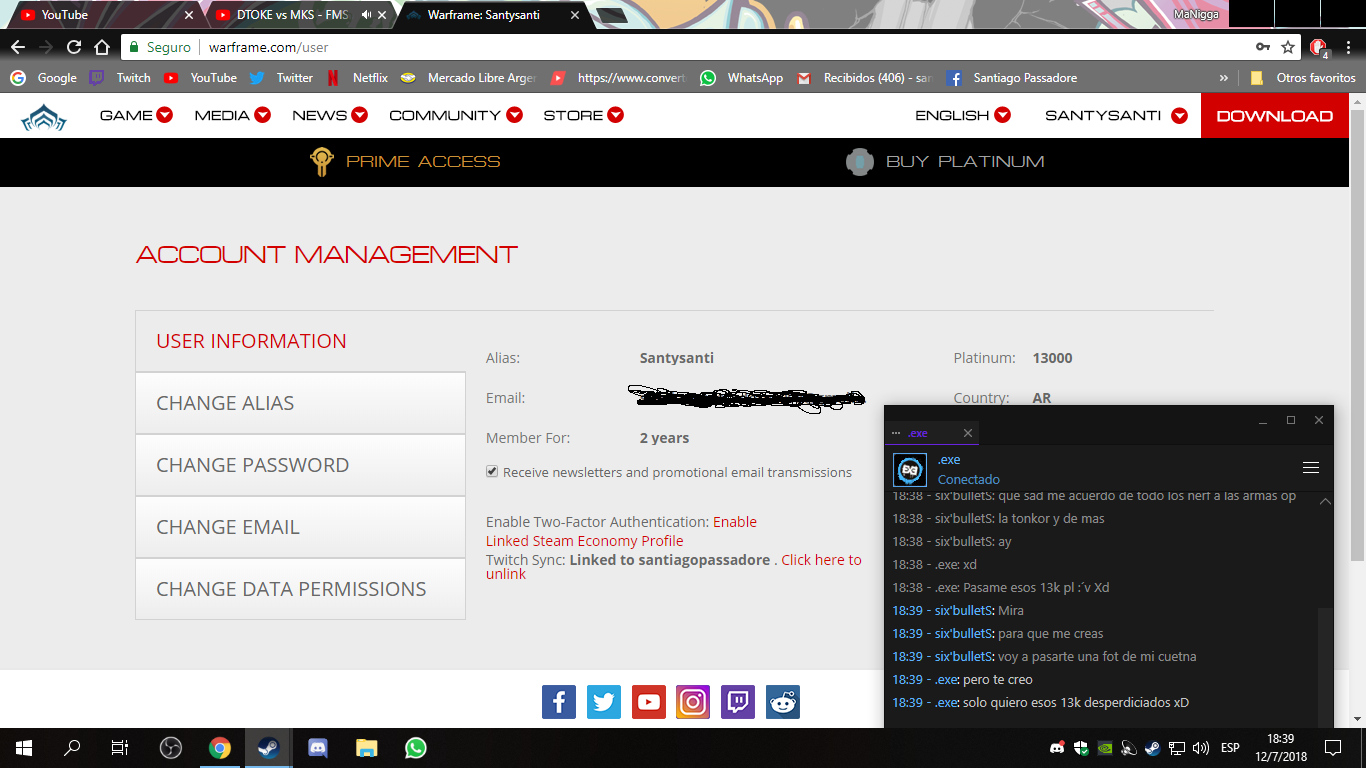Bookmark page with star icon
The width and height of the screenshot is (1366, 768).
point(1288,47)
